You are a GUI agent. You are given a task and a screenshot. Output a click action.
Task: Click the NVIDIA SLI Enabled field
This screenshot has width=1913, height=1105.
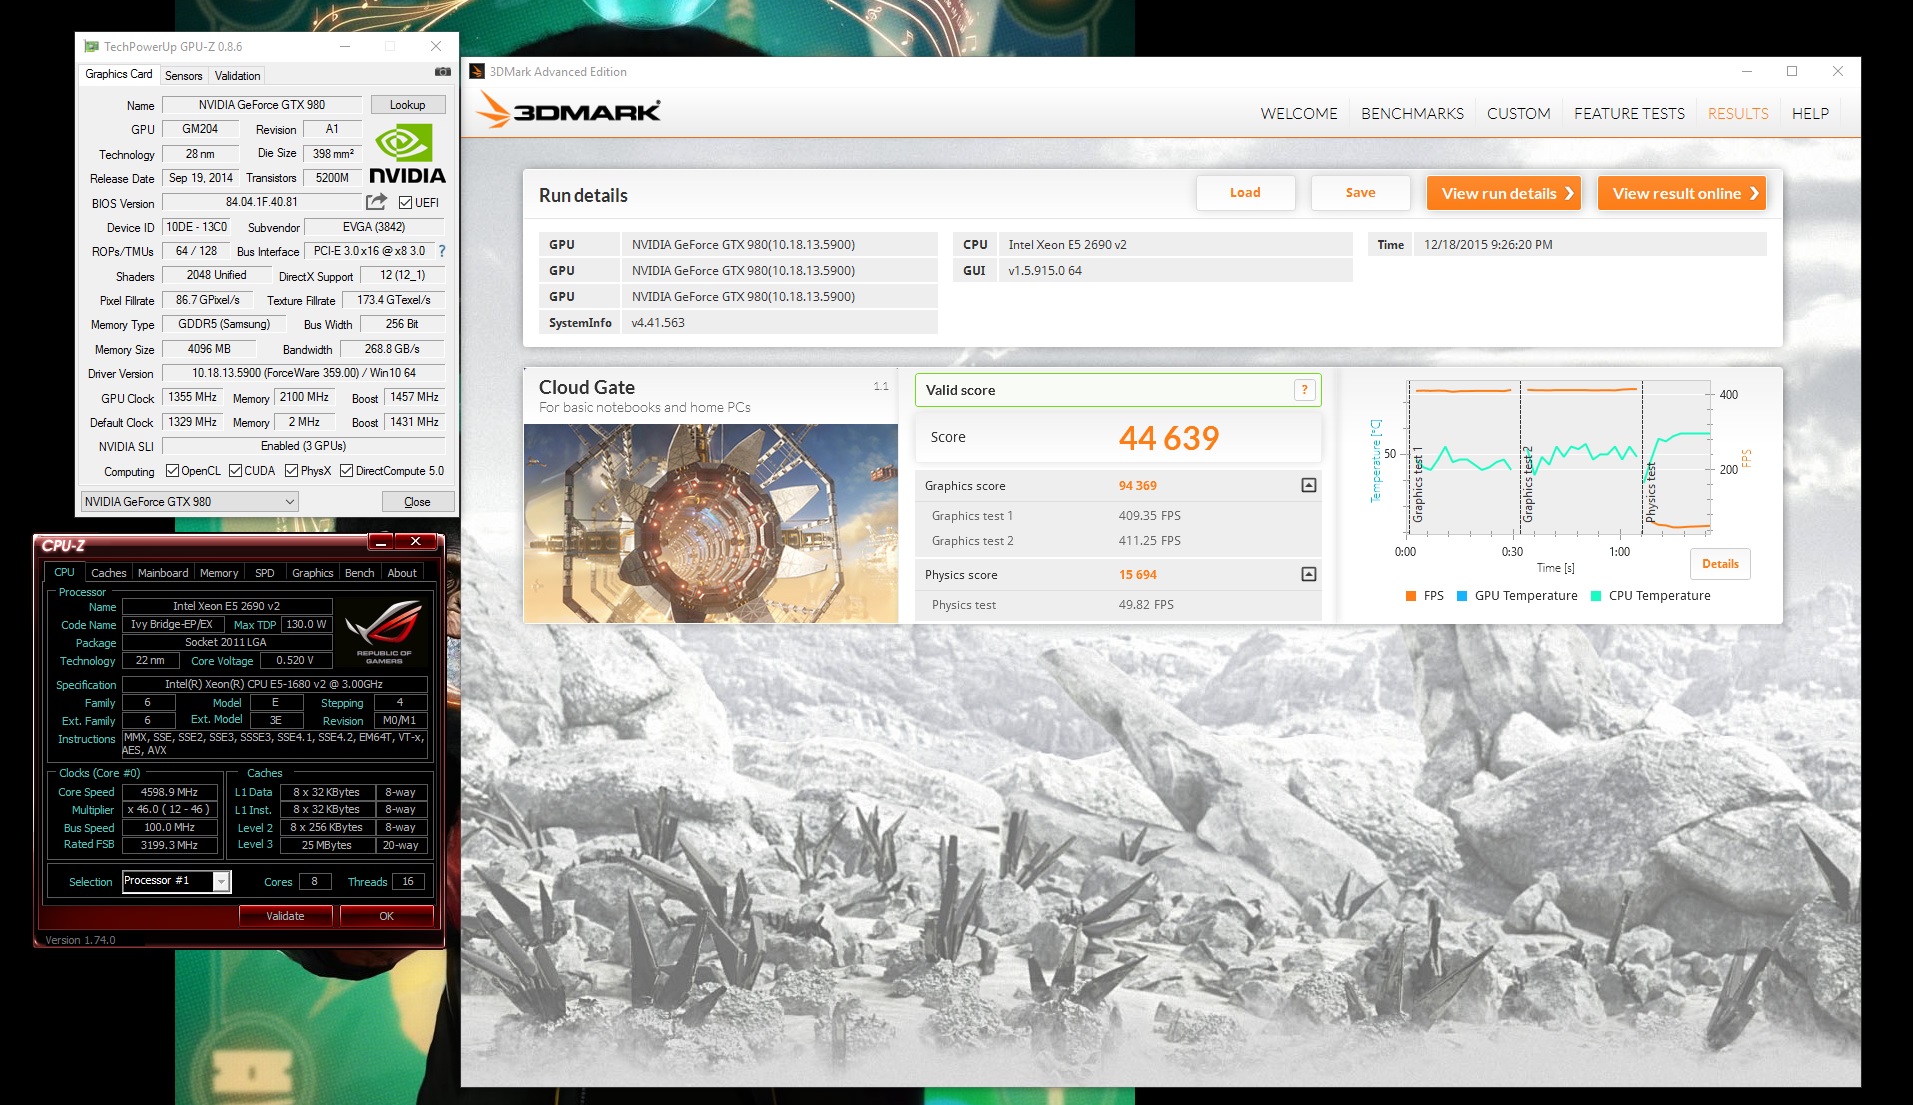[303, 446]
